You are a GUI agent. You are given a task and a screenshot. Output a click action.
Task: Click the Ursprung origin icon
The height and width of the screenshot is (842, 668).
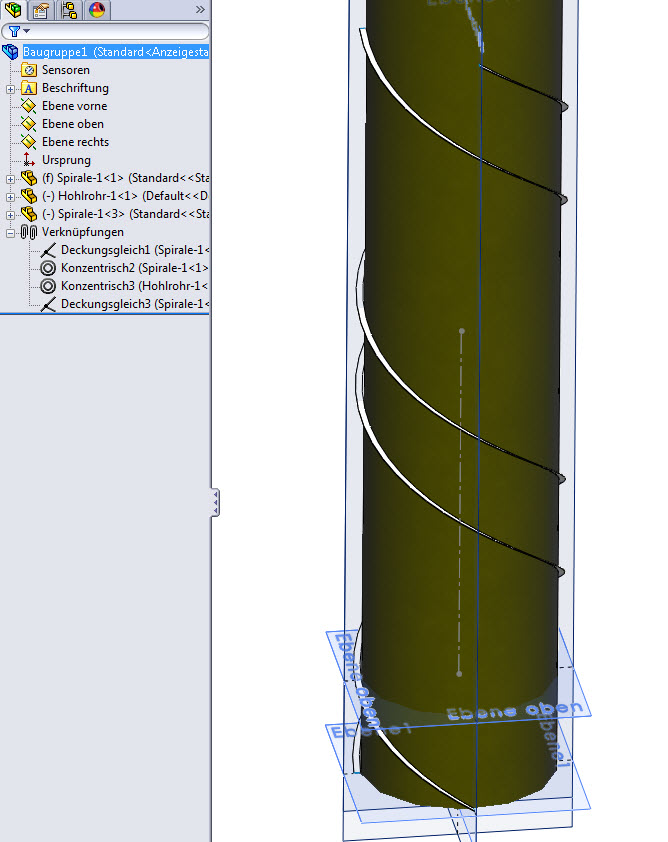click(28, 160)
